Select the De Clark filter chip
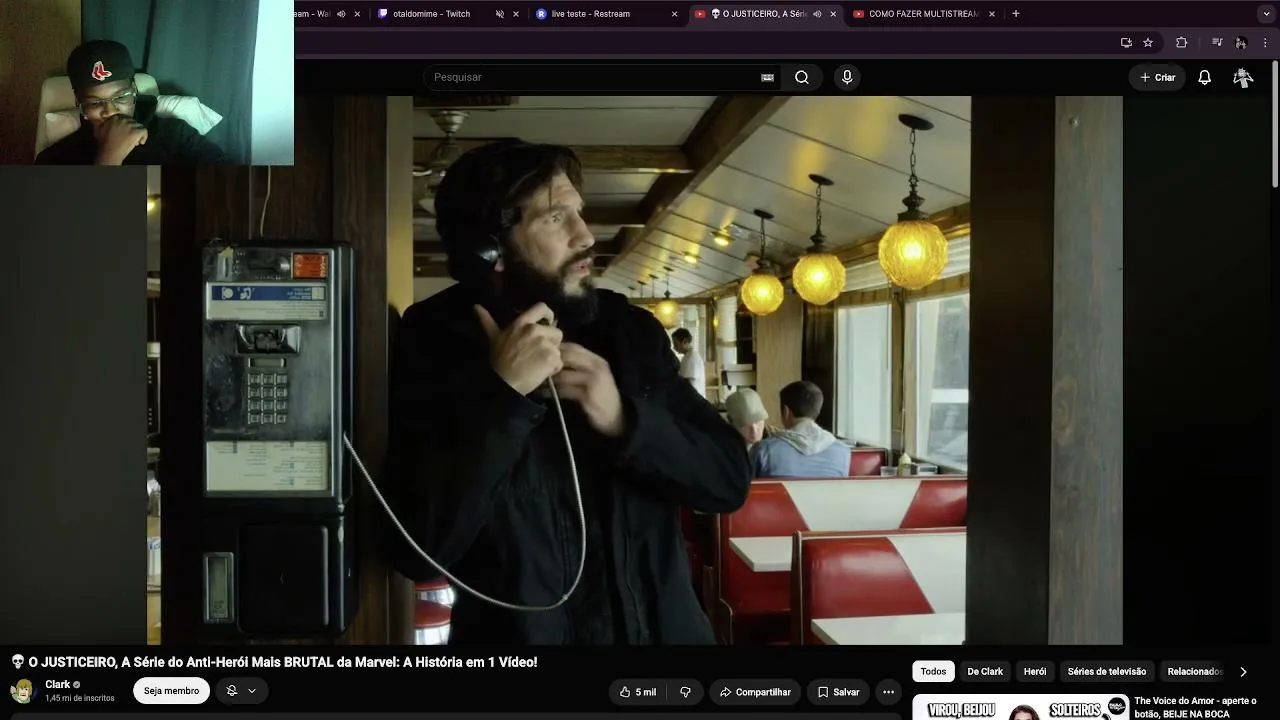Viewport: 1280px width, 720px height. point(985,672)
